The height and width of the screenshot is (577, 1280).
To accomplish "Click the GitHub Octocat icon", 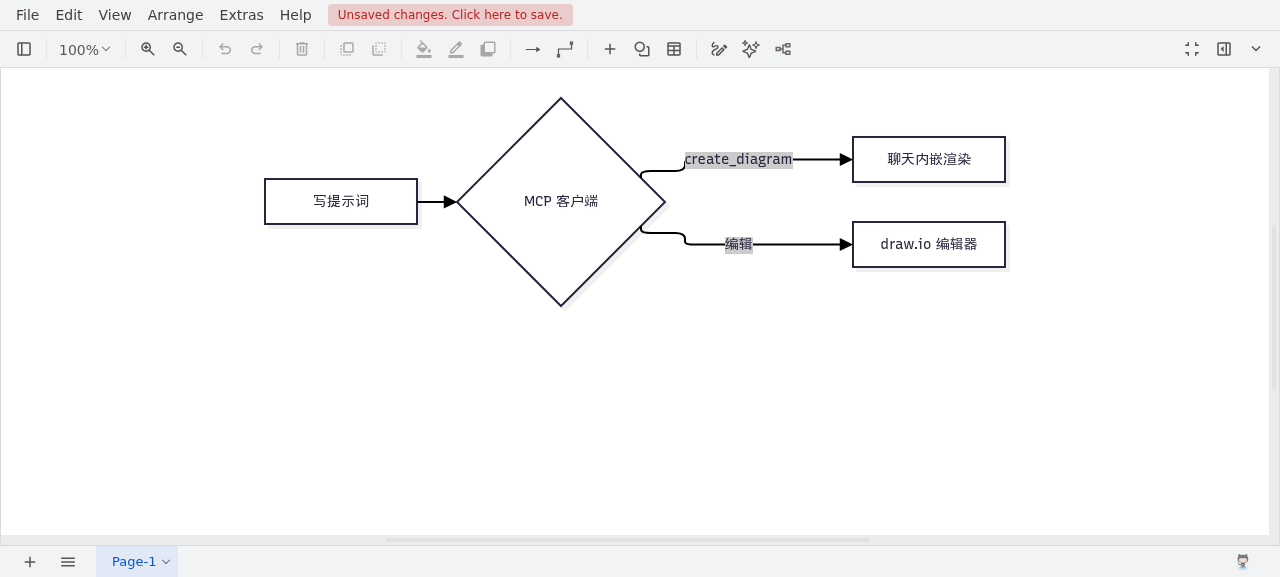I will [1243, 562].
